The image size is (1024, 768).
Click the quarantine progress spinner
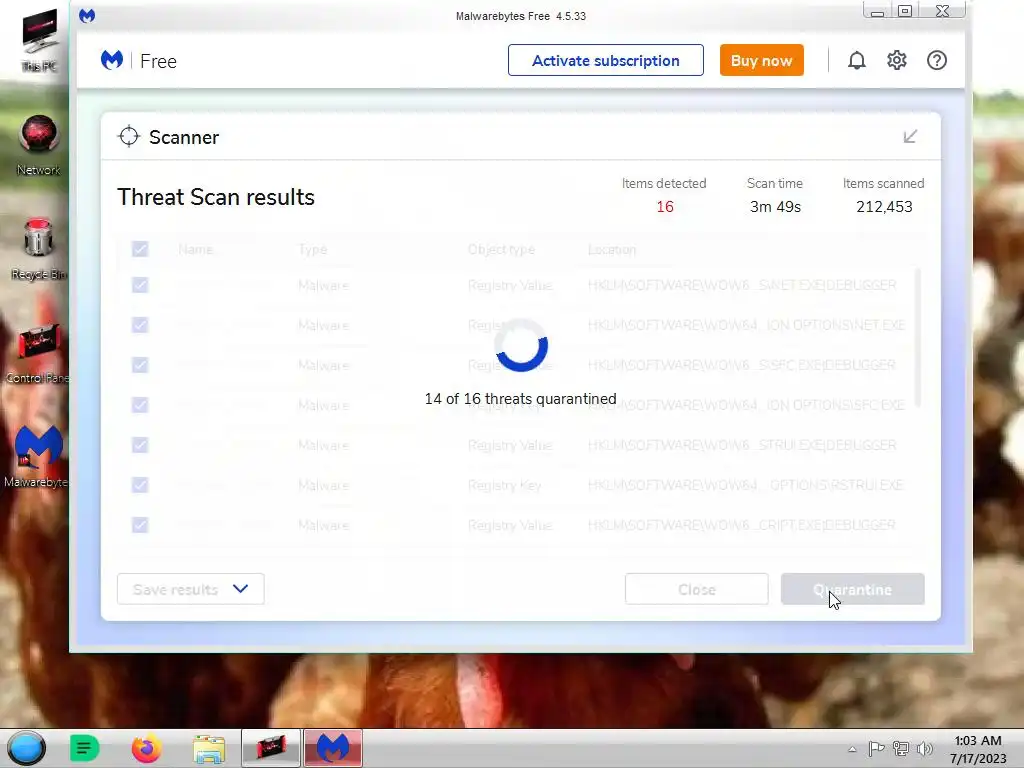[520, 345]
